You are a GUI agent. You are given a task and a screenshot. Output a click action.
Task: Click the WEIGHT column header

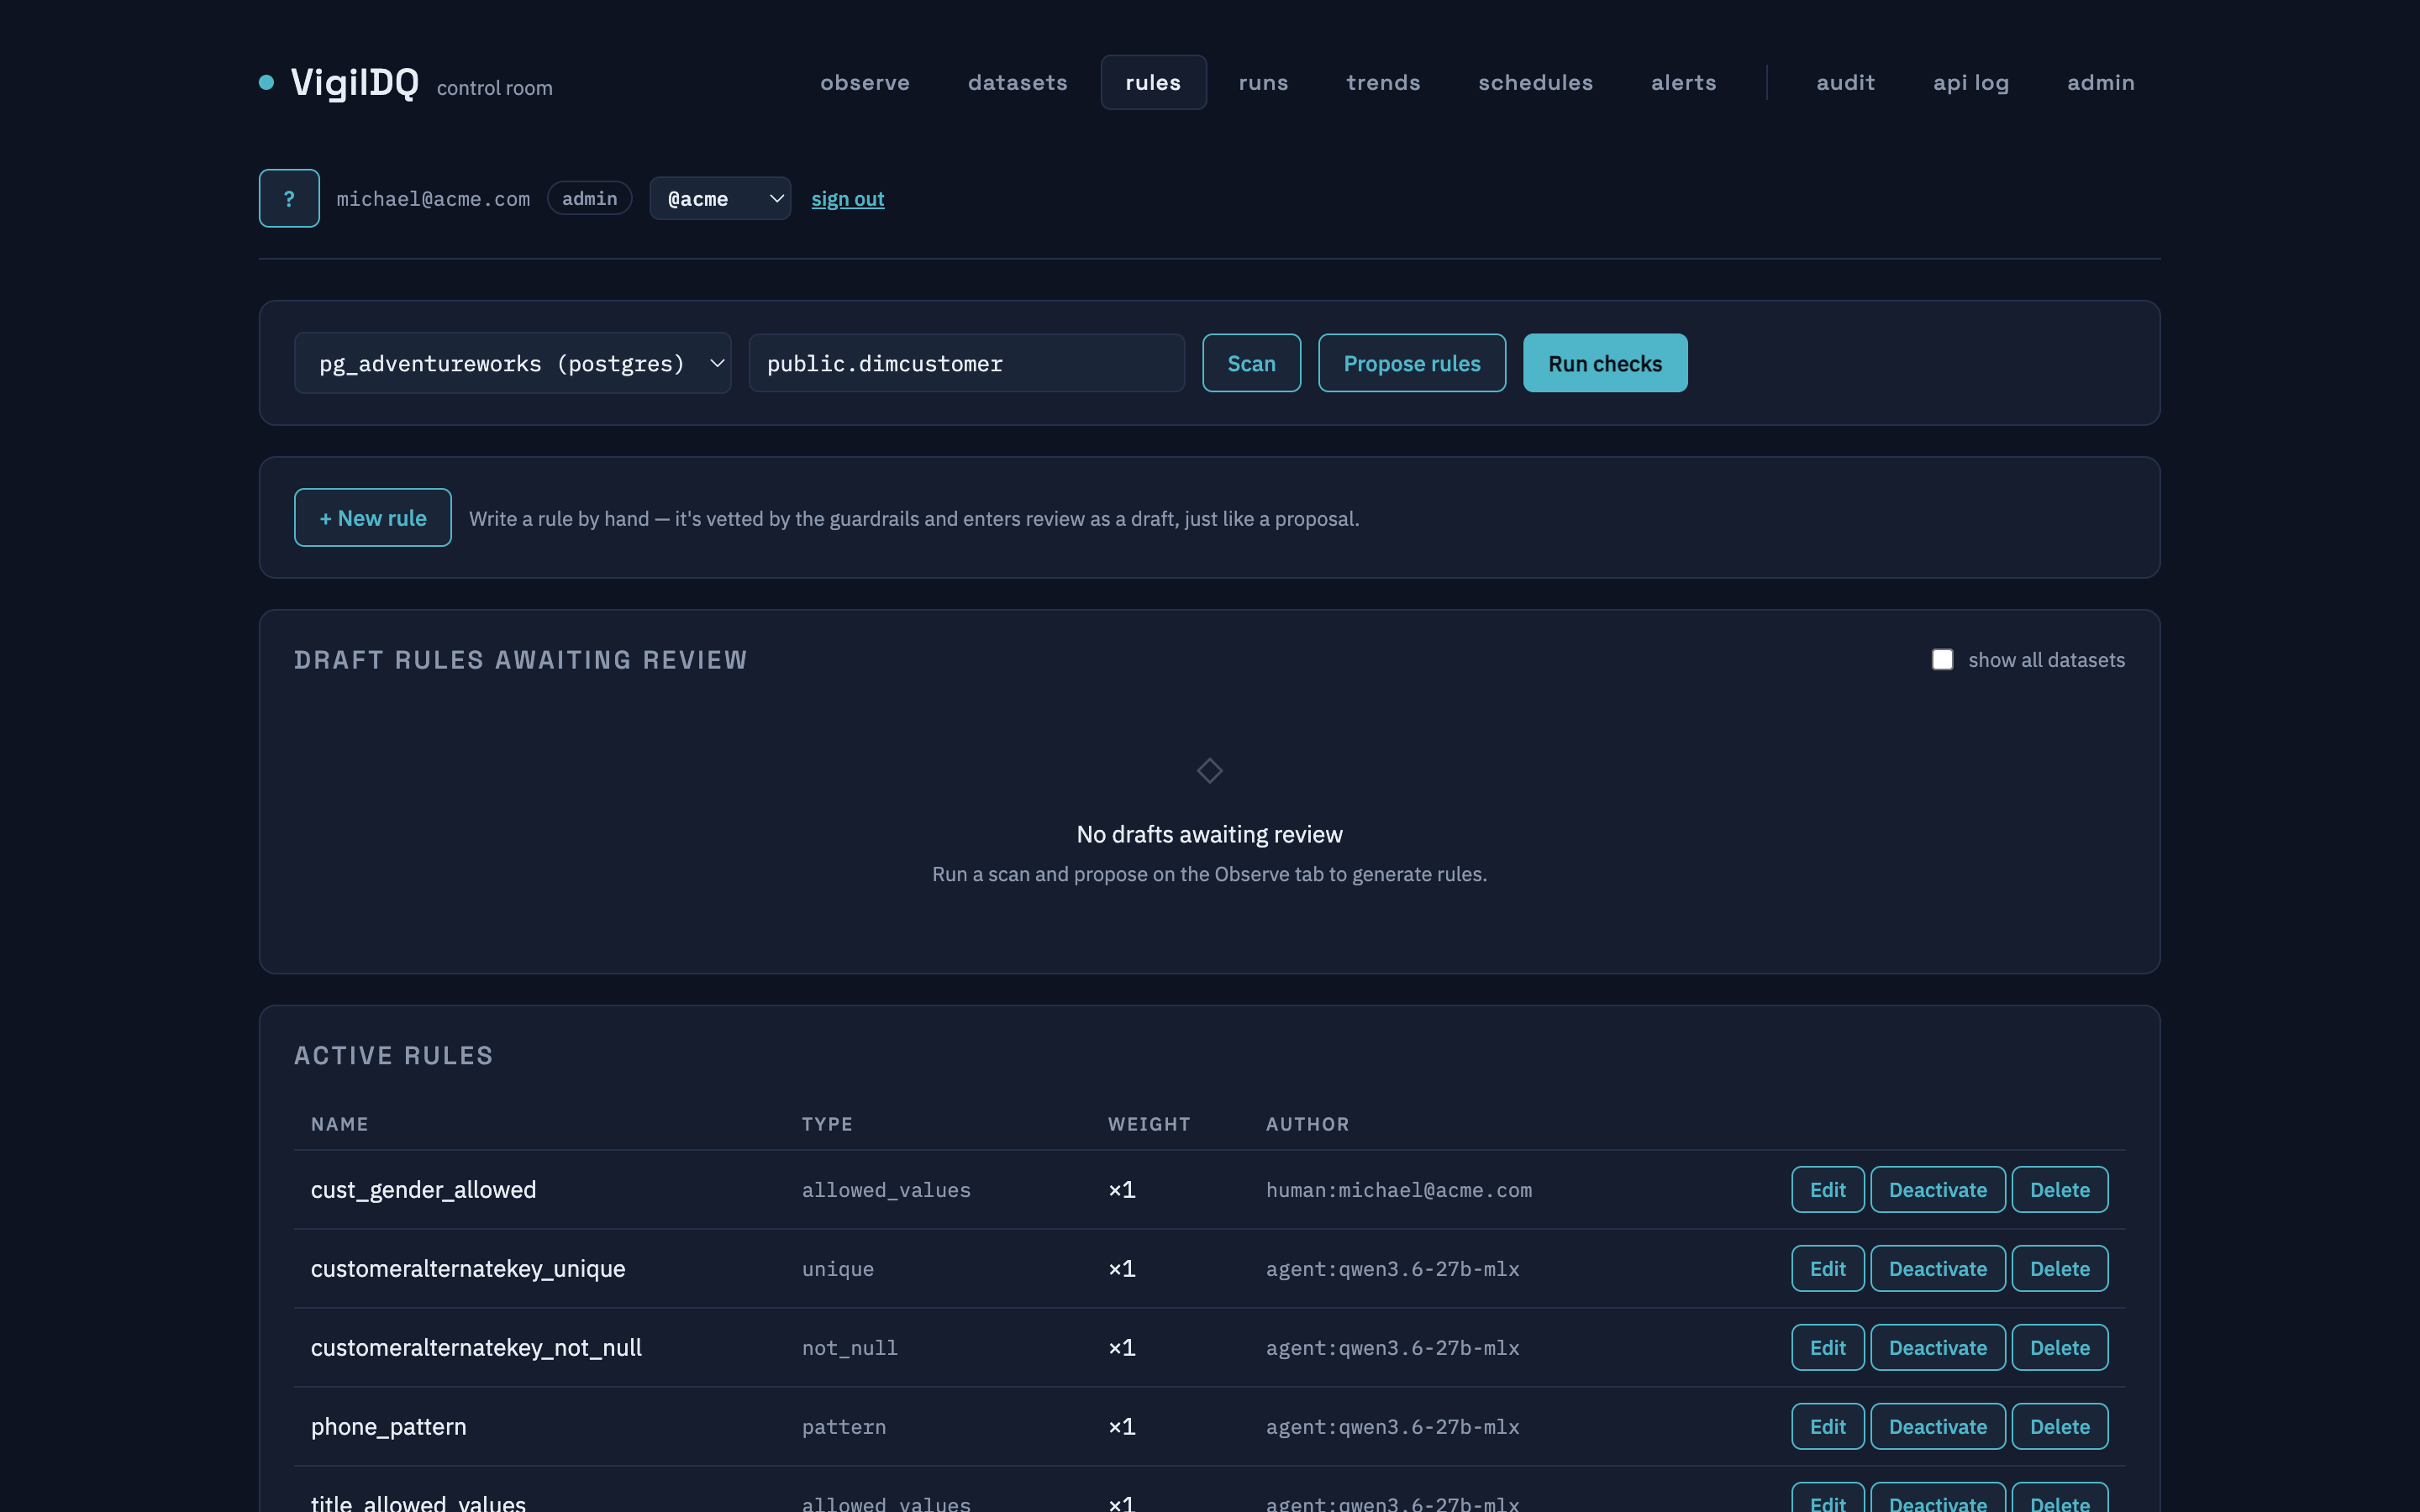tap(1149, 1124)
